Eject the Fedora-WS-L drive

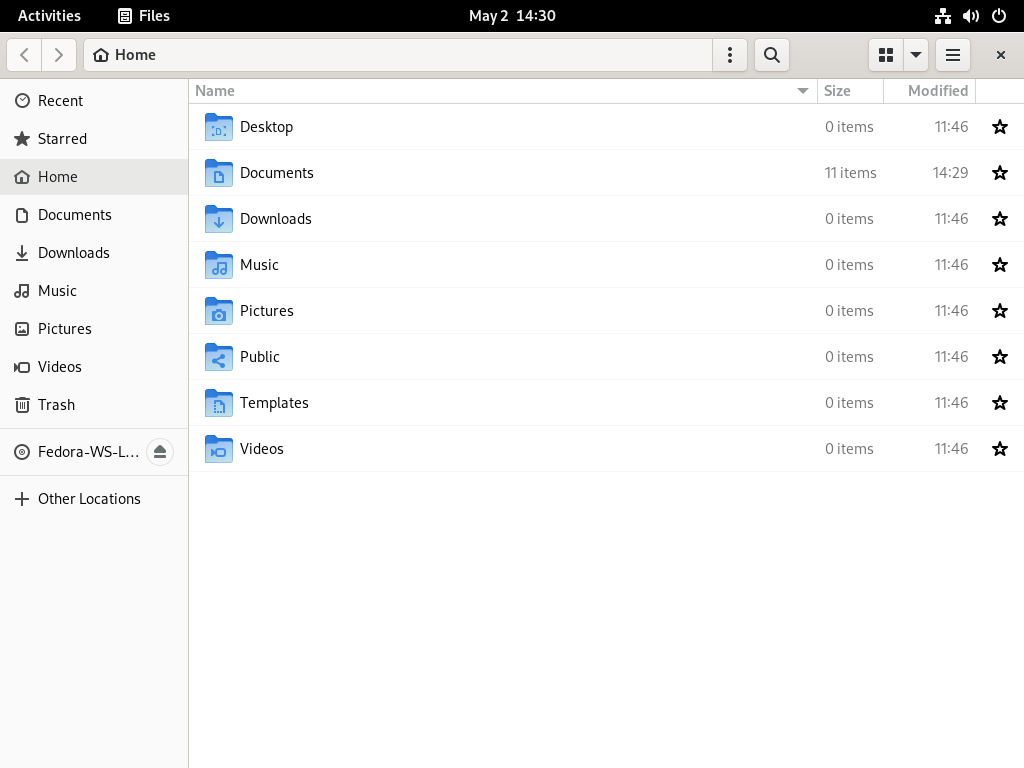[160, 452]
